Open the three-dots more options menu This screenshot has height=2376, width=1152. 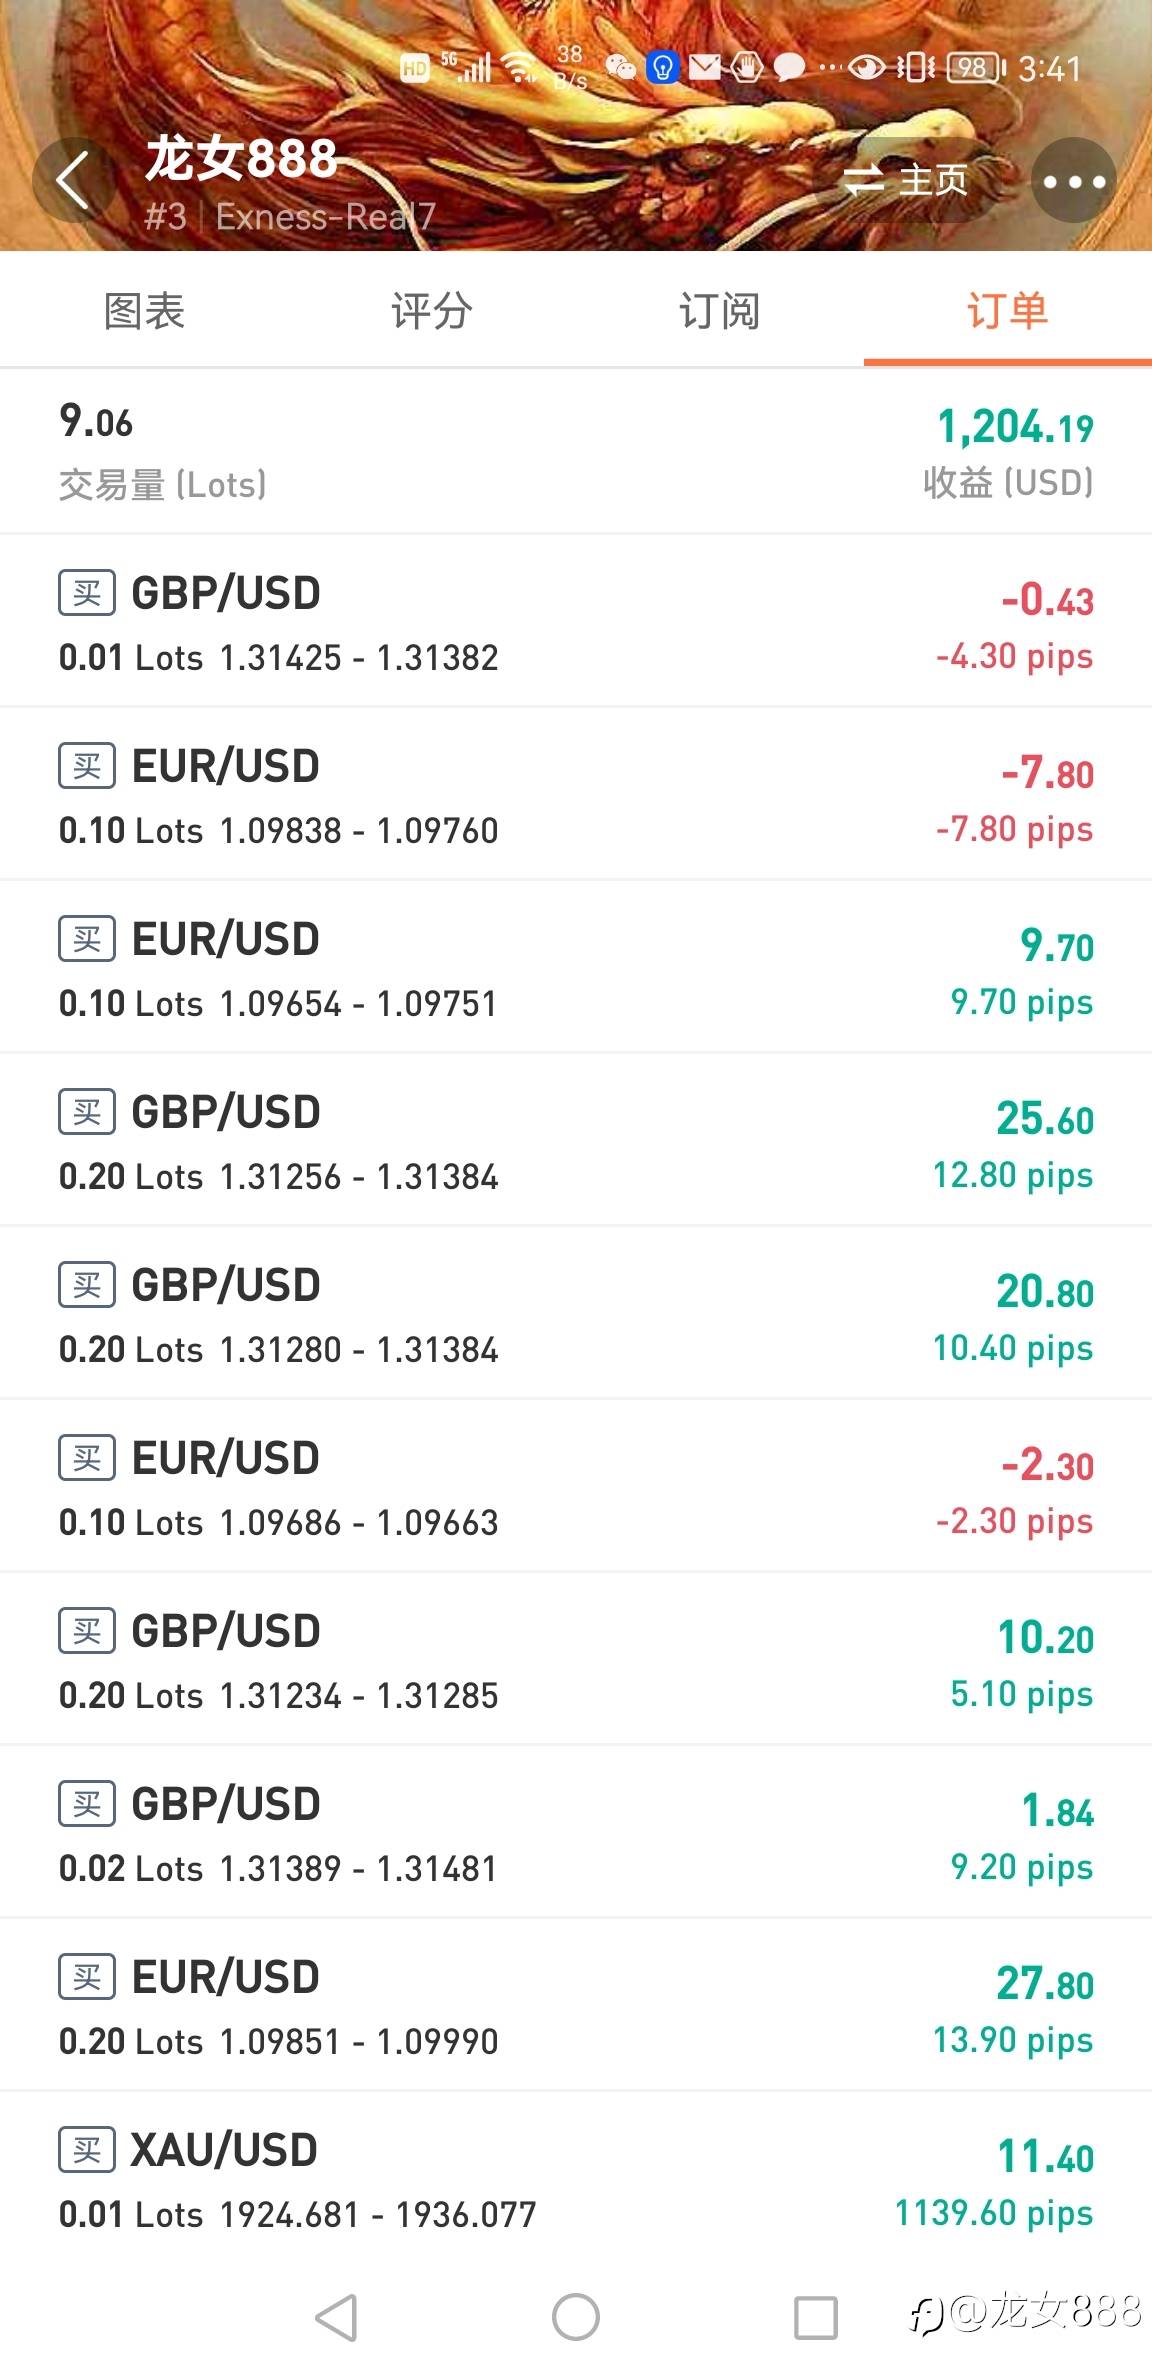(x=1073, y=181)
